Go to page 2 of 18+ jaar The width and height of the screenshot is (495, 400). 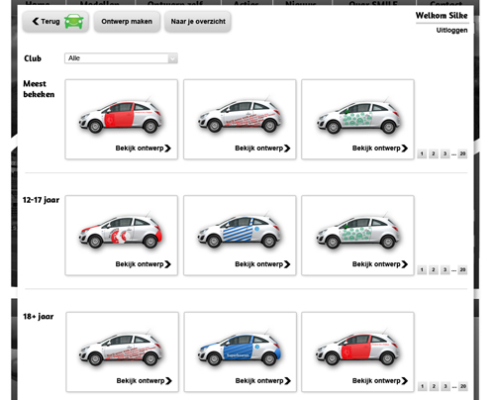tap(434, 387)
